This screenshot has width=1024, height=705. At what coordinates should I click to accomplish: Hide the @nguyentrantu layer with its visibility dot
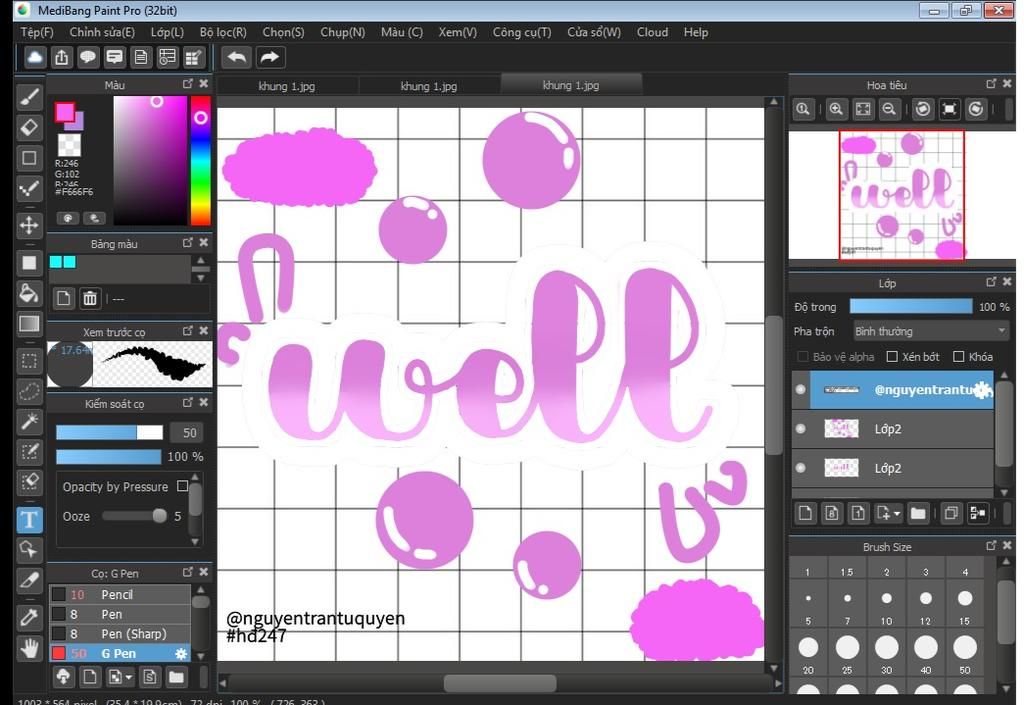click(x=801, y=389)
